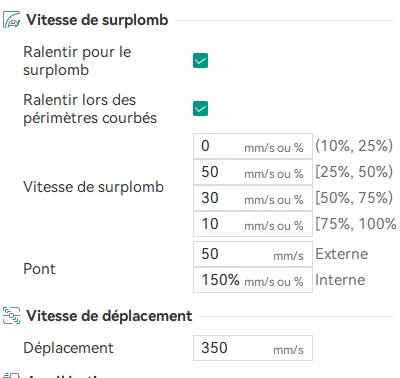Focus the [50%, 75%) overhang speed input

click(x=253, y=198)
